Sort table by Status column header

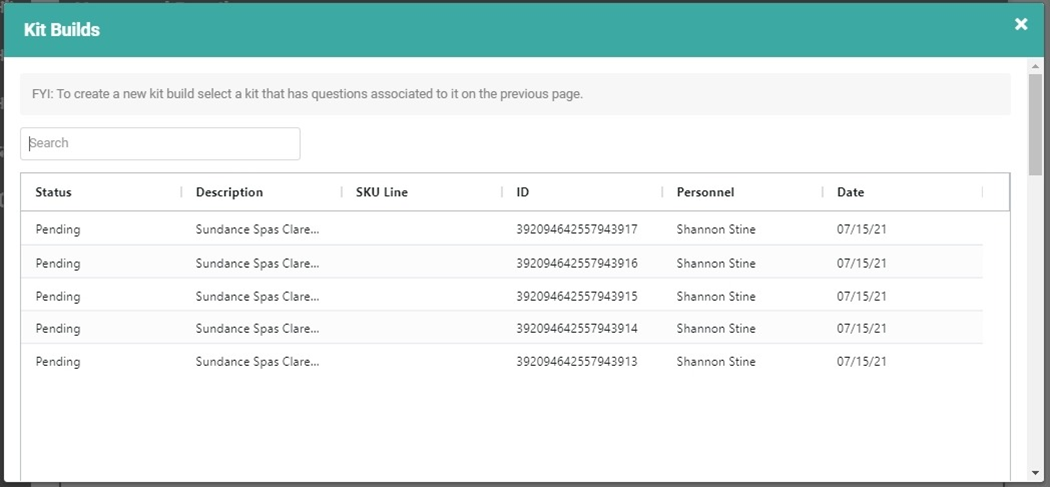(x=54, y=192)
